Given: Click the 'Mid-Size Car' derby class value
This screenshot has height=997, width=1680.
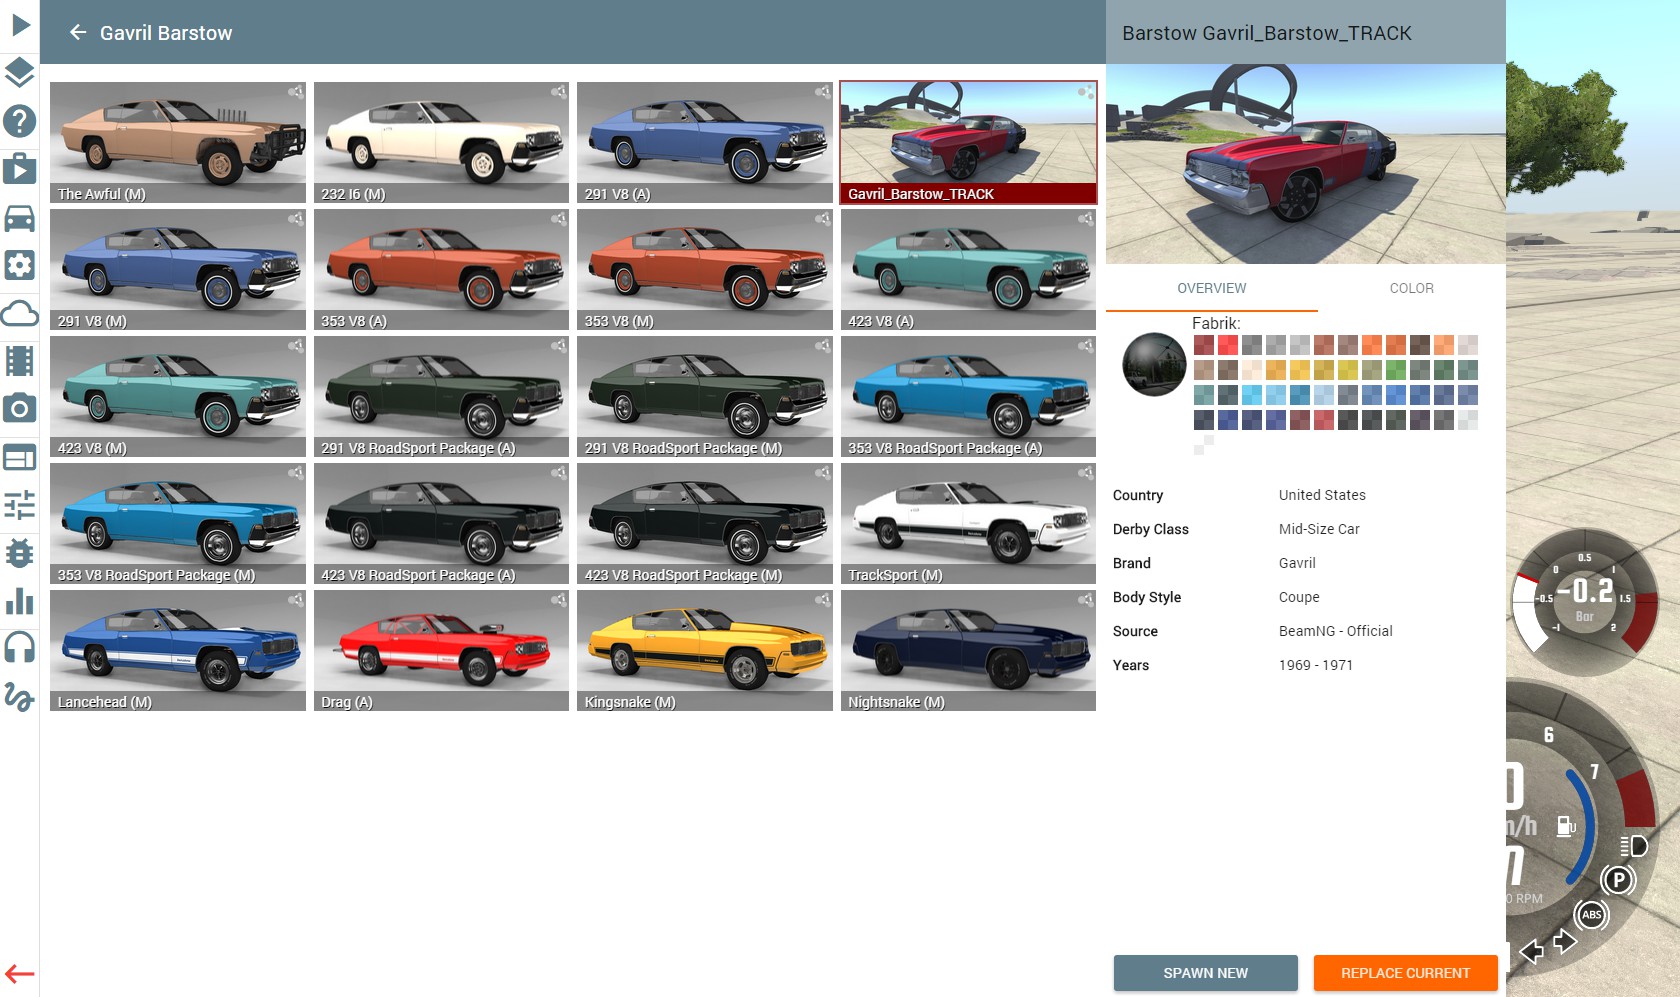Looking at the screenshot, I should [1319, 529].
